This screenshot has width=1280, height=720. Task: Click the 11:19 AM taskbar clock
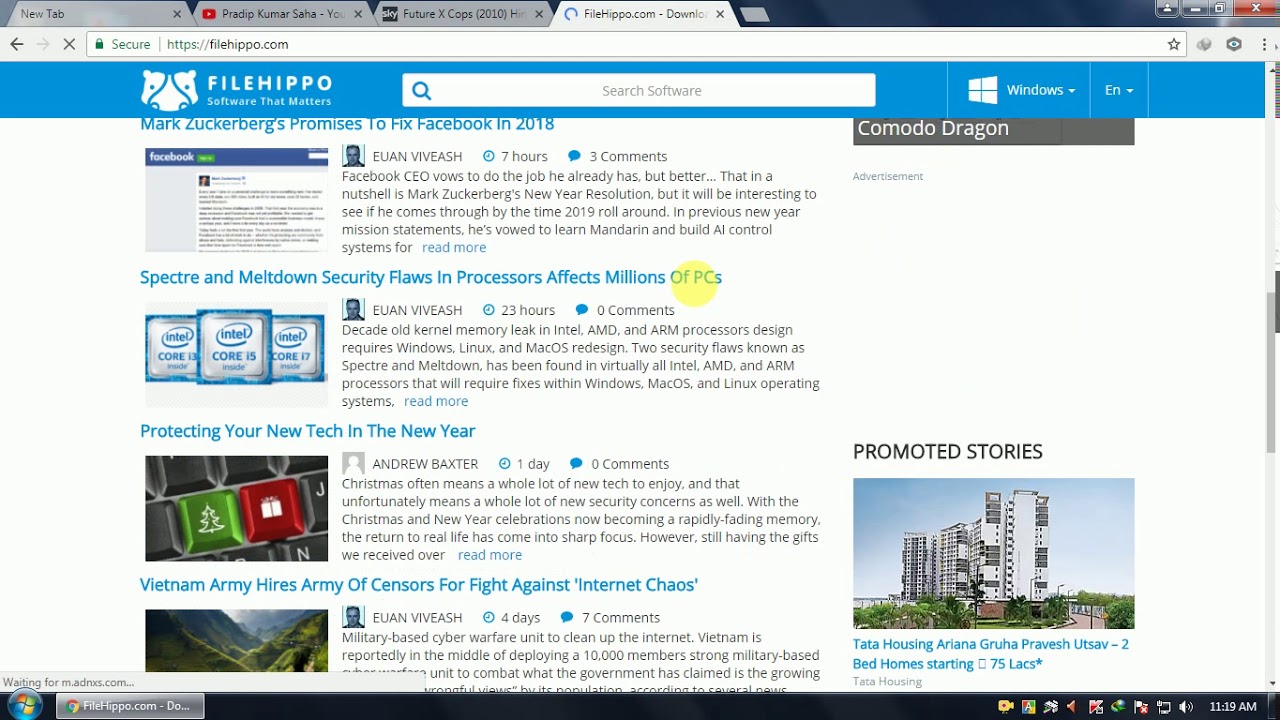coord(1233,707)
